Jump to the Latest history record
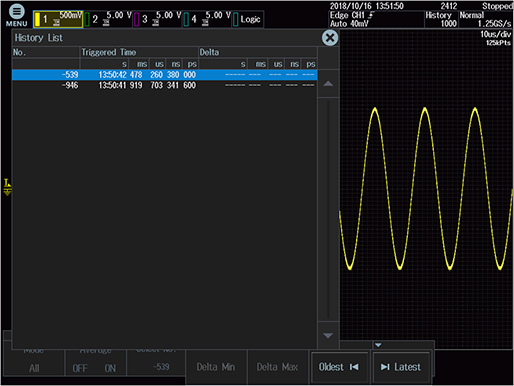The image size is (514, 386). pyautogui.click(x=401, y=367)
